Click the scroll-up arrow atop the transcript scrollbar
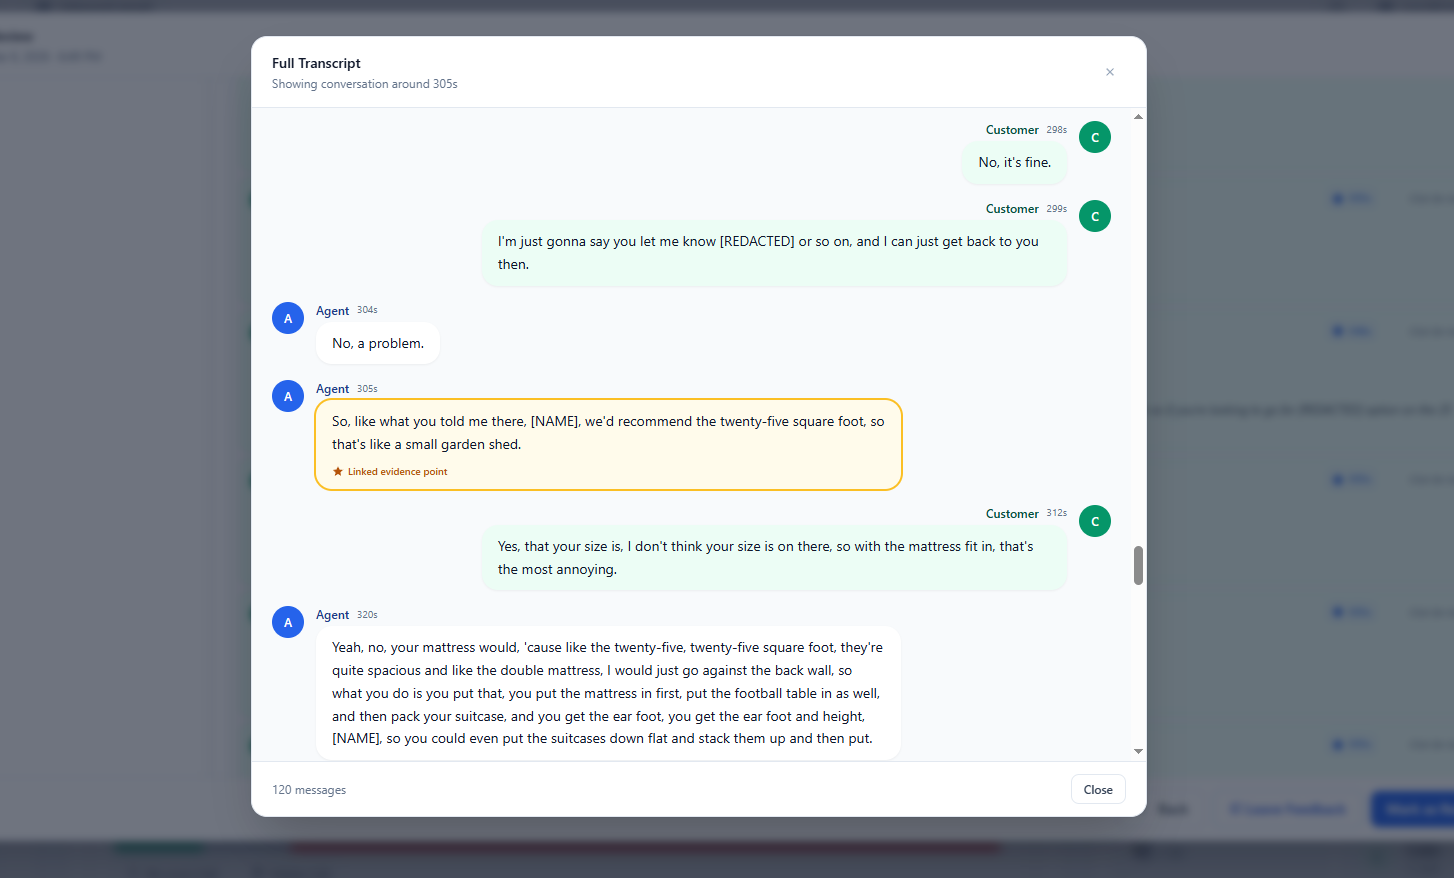The image size is (1454, 878). pyautogui.click(x=1138, y=115)
